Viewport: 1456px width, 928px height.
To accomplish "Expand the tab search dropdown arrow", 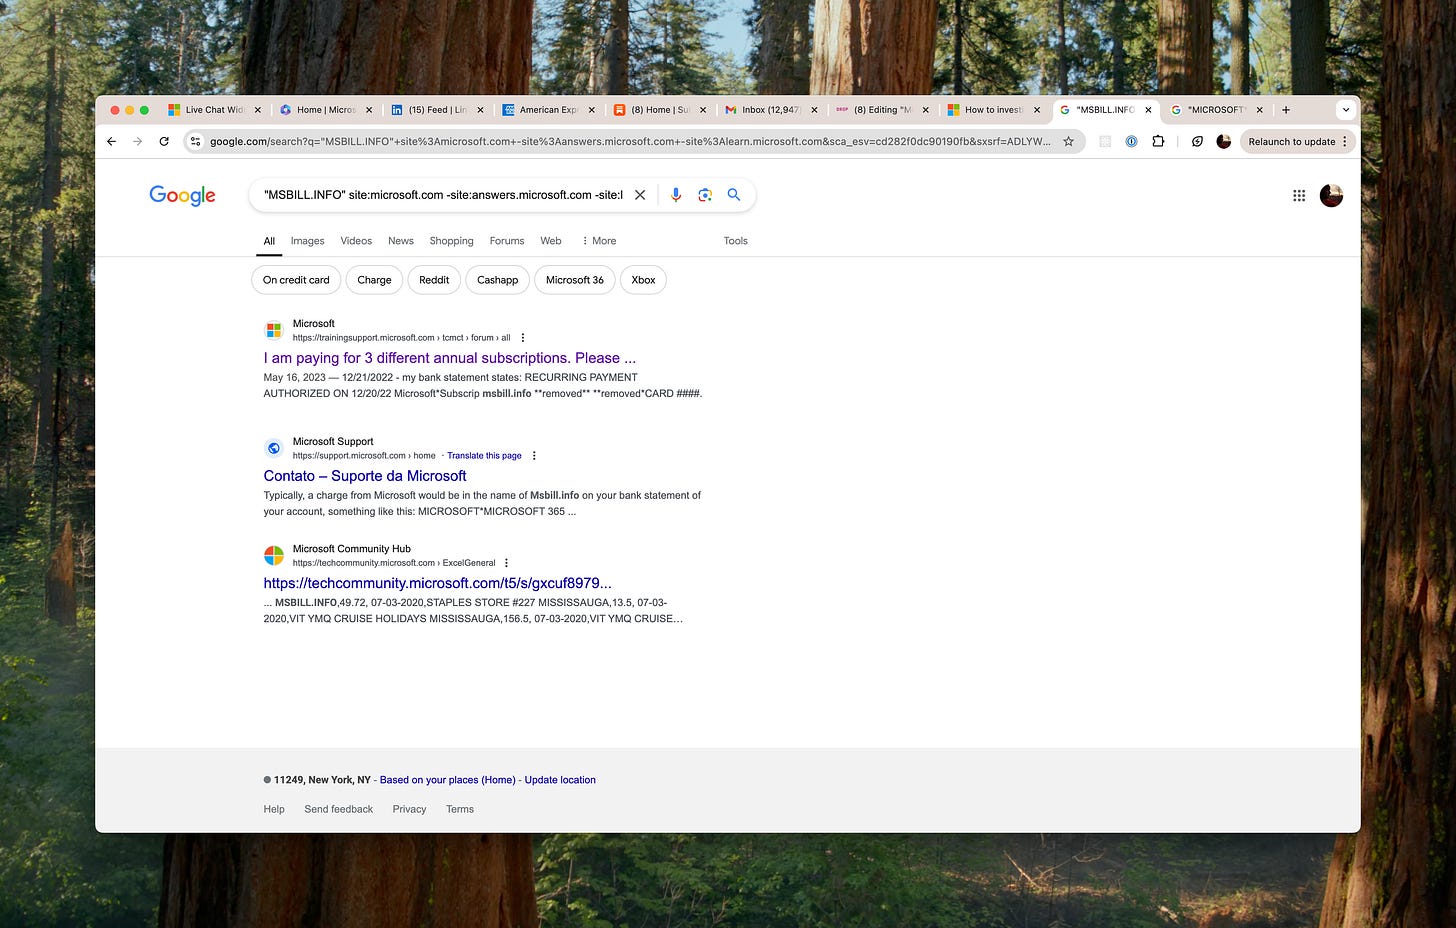I will (x=1346, y=110).
